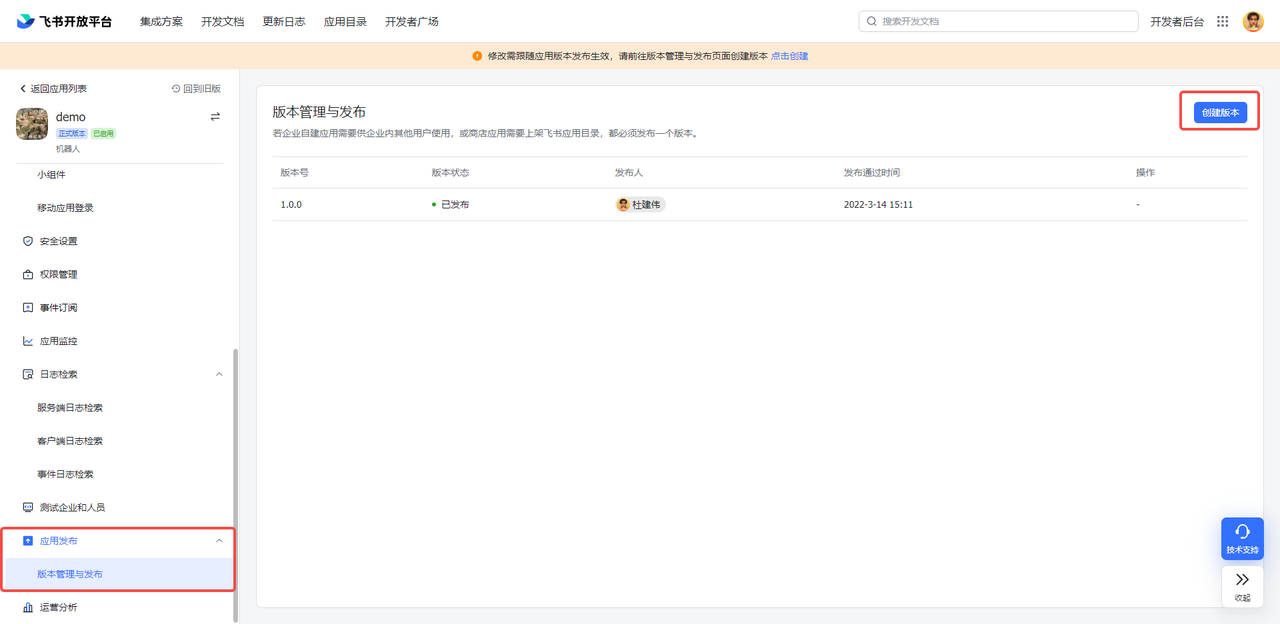Click the 技术支持 headset button
Viewport: 1280px width, 624px height.
point(1242,538)
